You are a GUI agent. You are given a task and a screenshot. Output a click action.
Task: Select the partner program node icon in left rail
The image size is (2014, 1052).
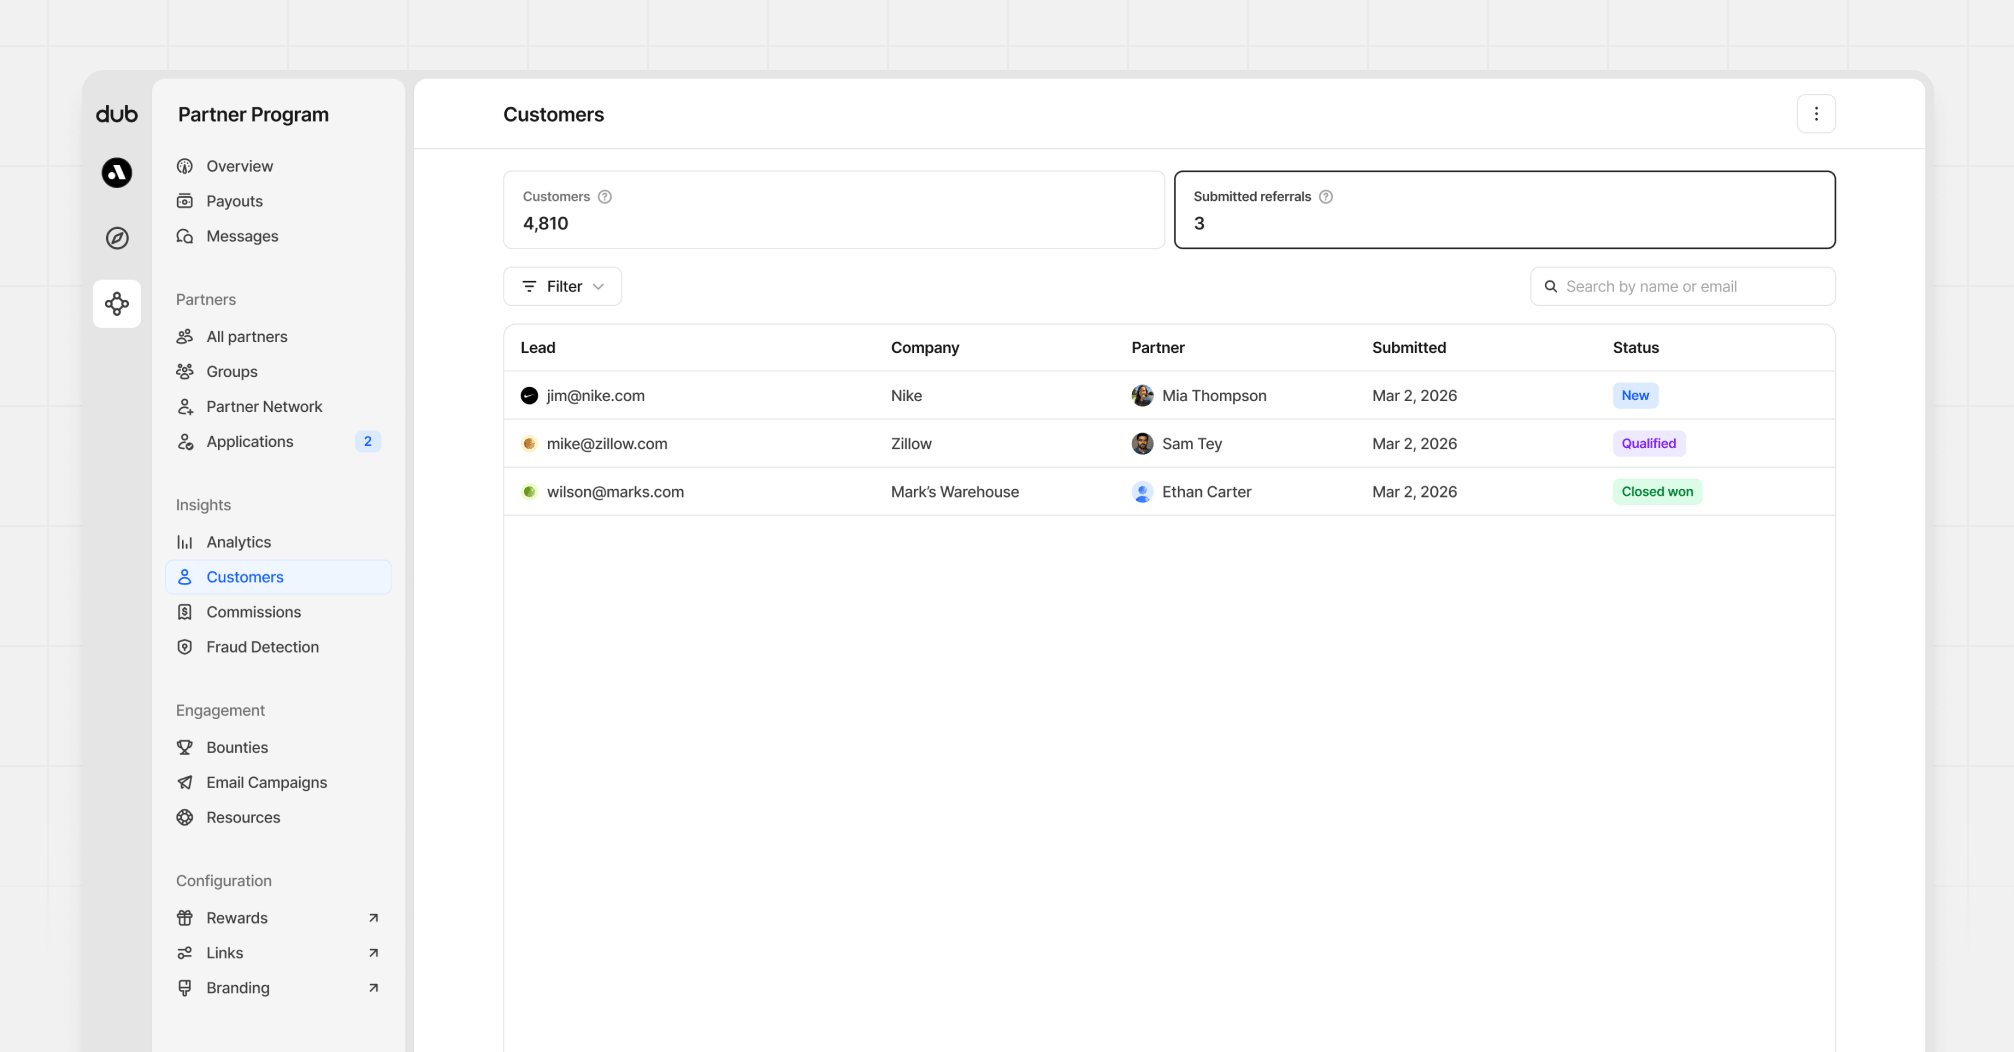(x=117, y=303)
